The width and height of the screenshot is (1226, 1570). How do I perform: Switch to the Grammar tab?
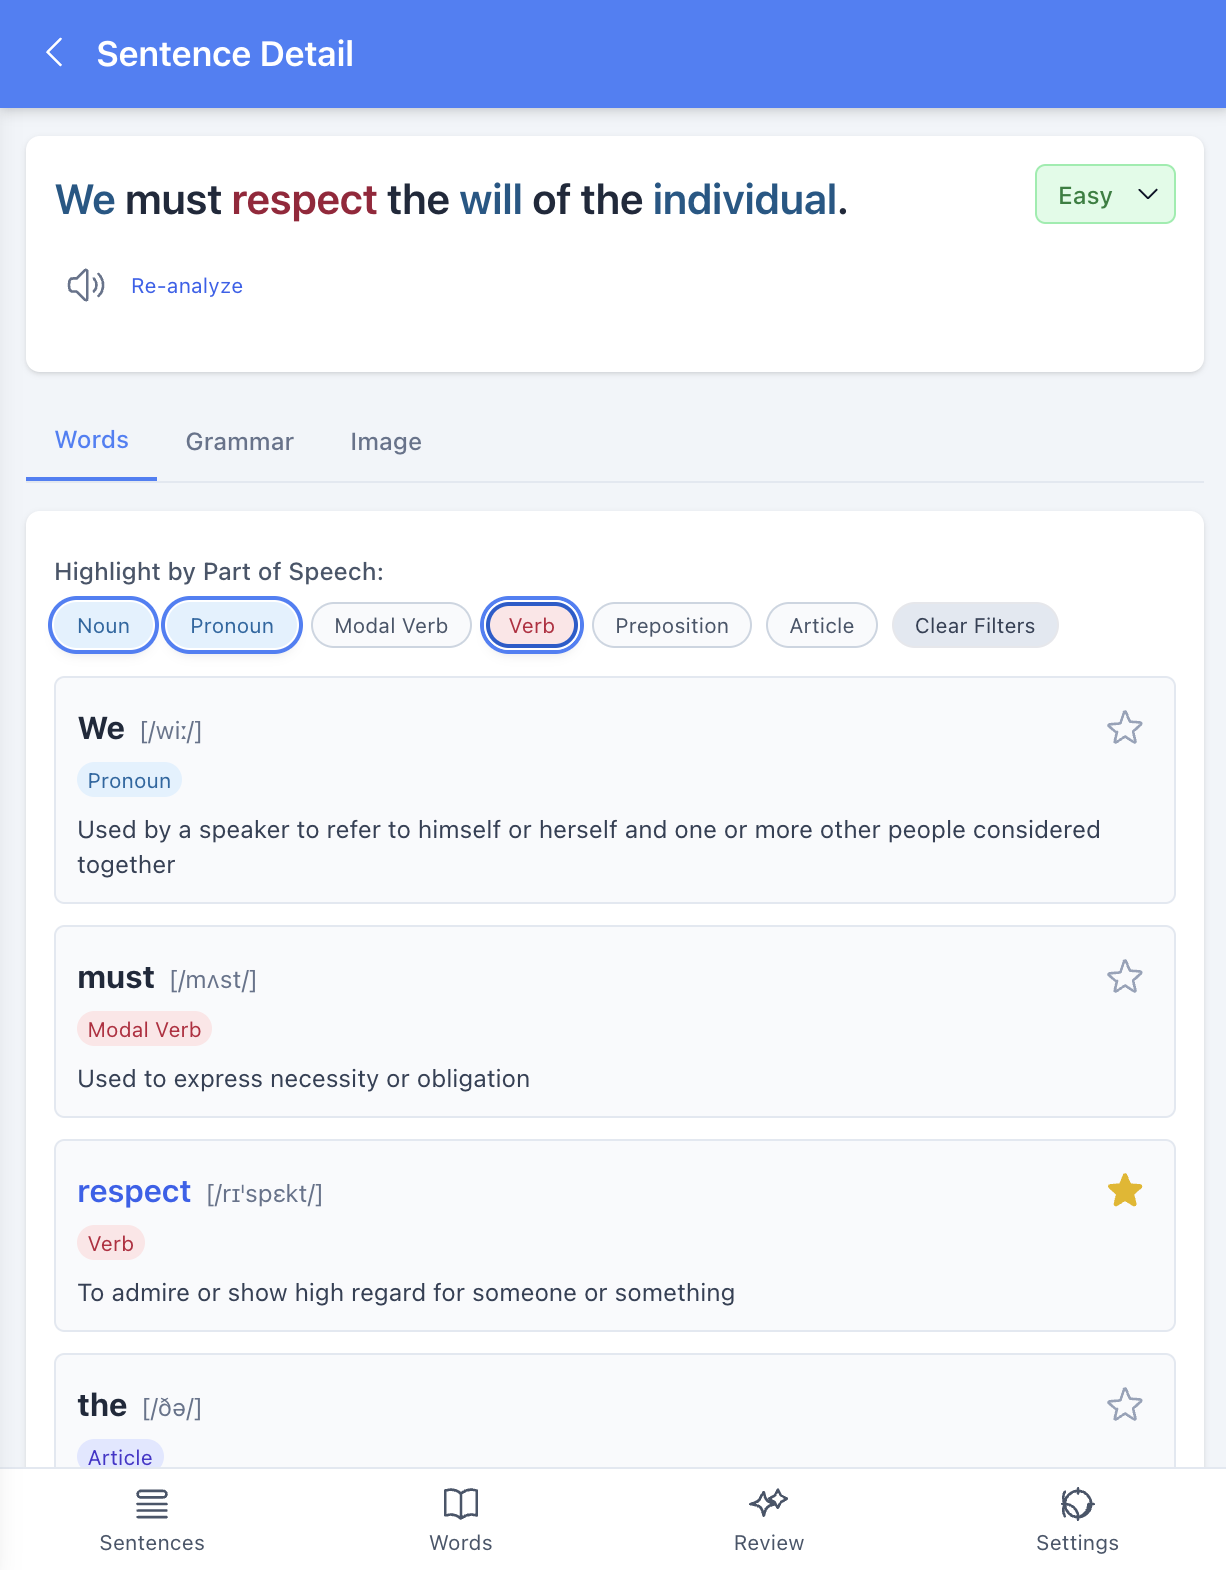point(240,442)
